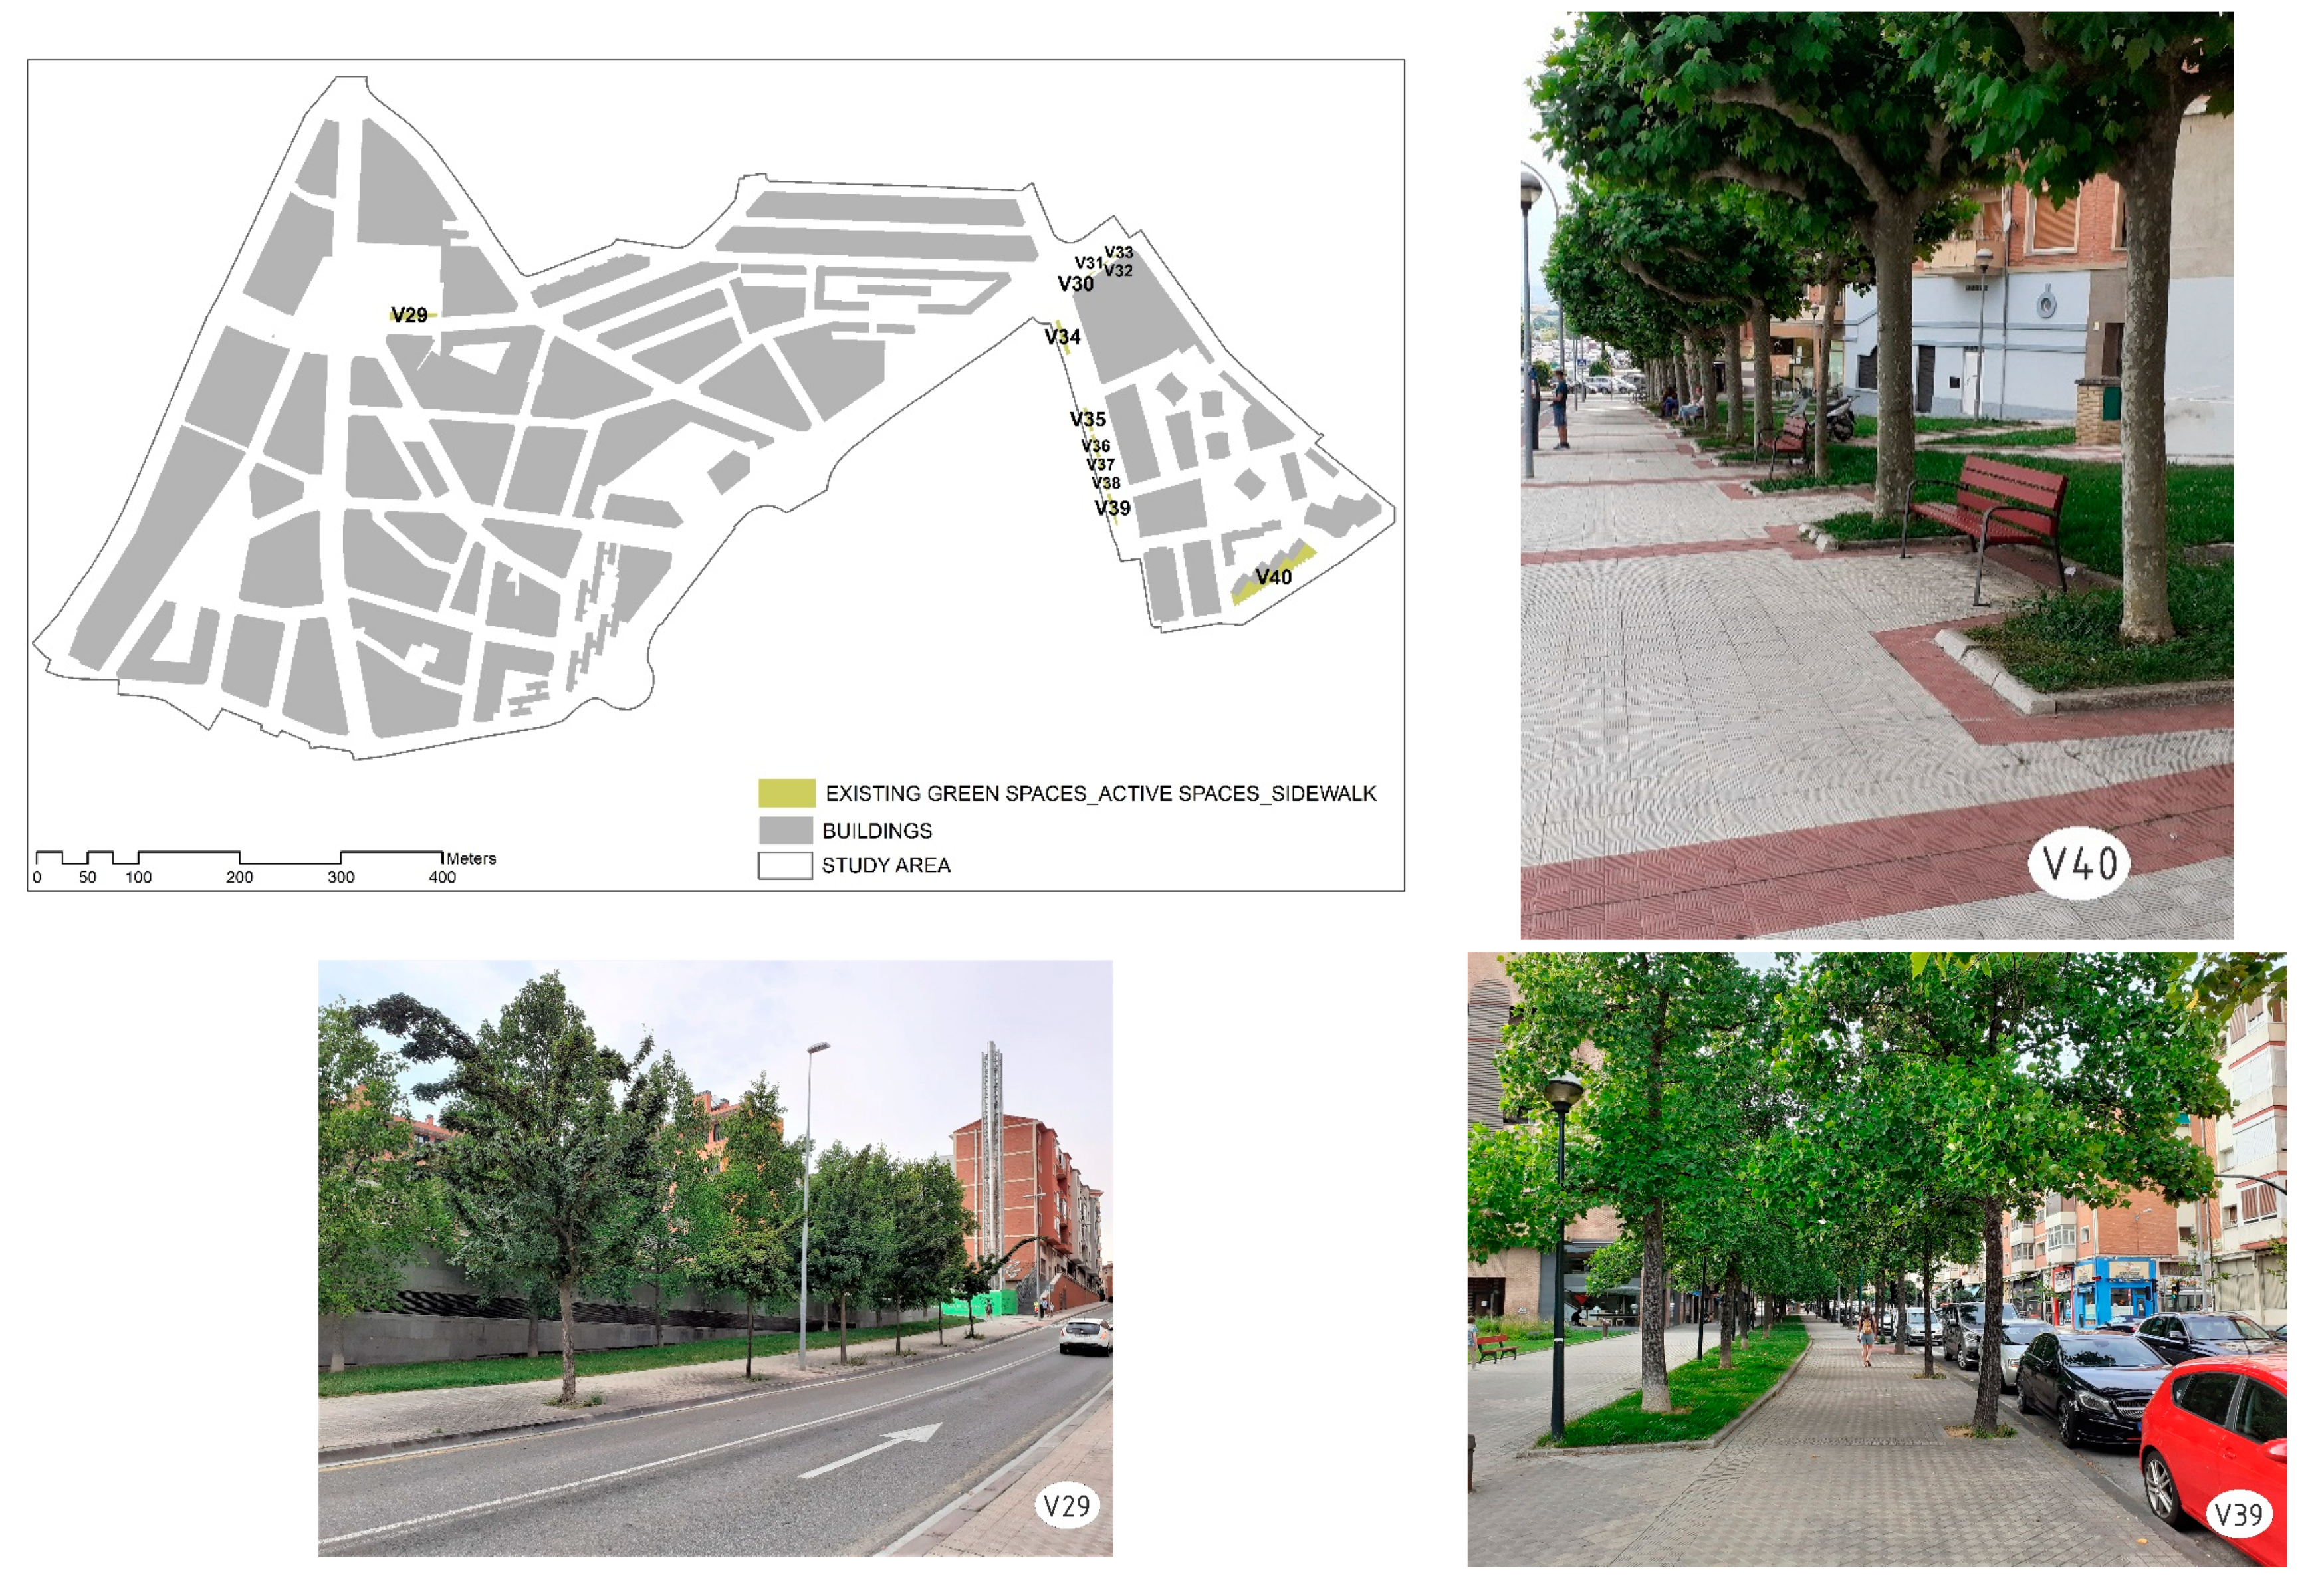Click the V40 badge on the photo
The width and height of the screenshot is (2312, 1596).
point(2079,863)
